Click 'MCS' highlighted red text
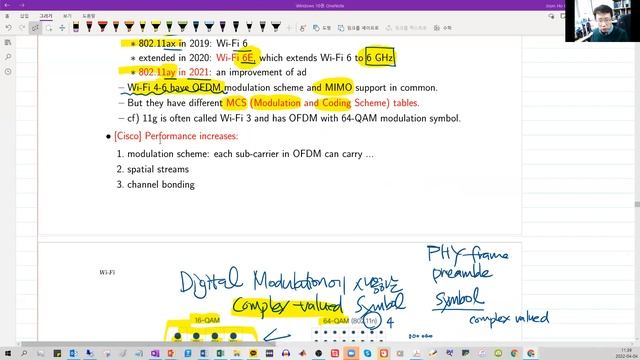 (x=236, y=103)
